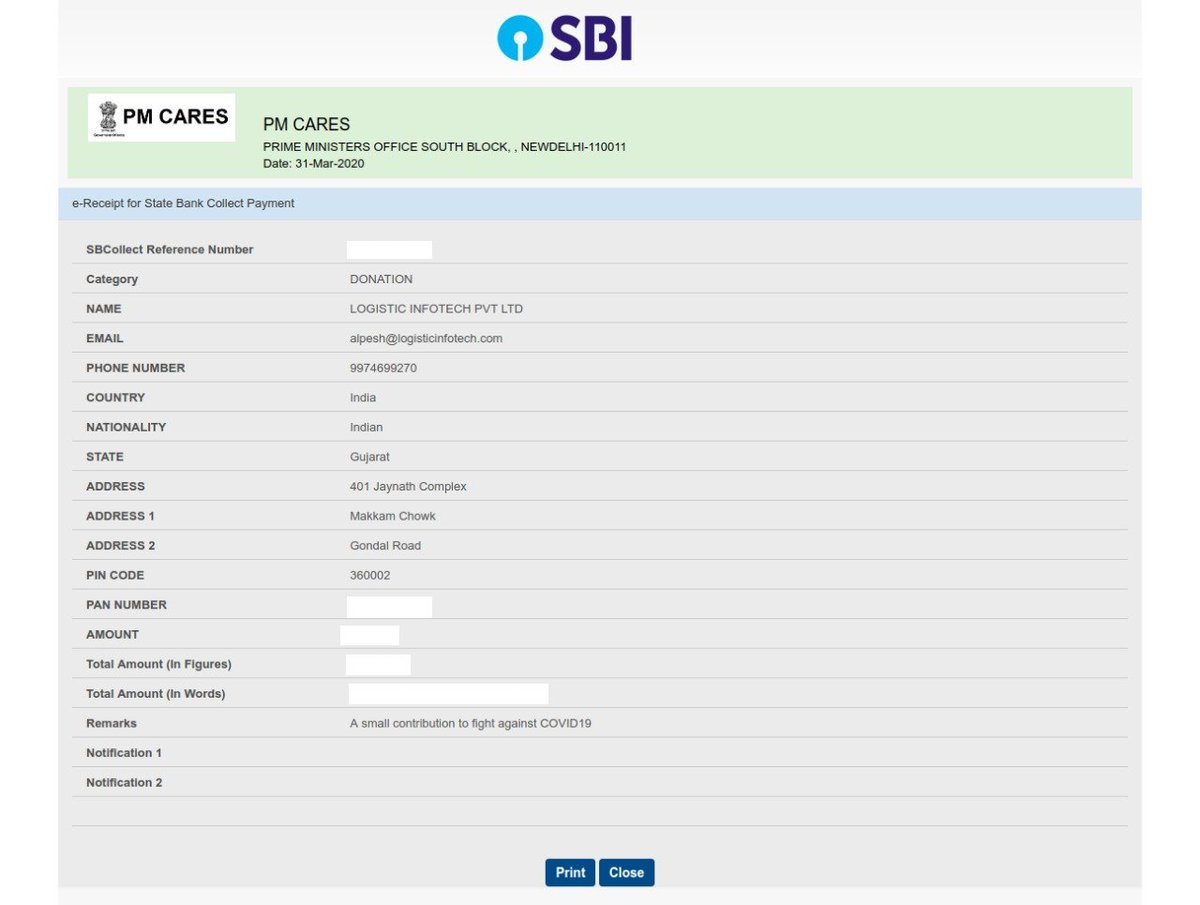Image resolution: width=1200 pixels, height=905 pixels.
Task: Click the Makkam Chowk value
Action: coord(393,516)
